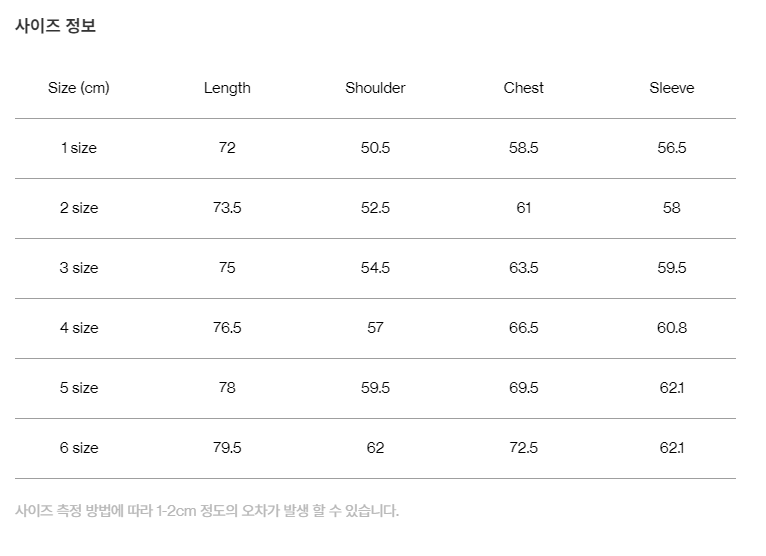The image size is (766, 556).
Task: Select the "Size (cm)" column header
Action: pos(78,88)
